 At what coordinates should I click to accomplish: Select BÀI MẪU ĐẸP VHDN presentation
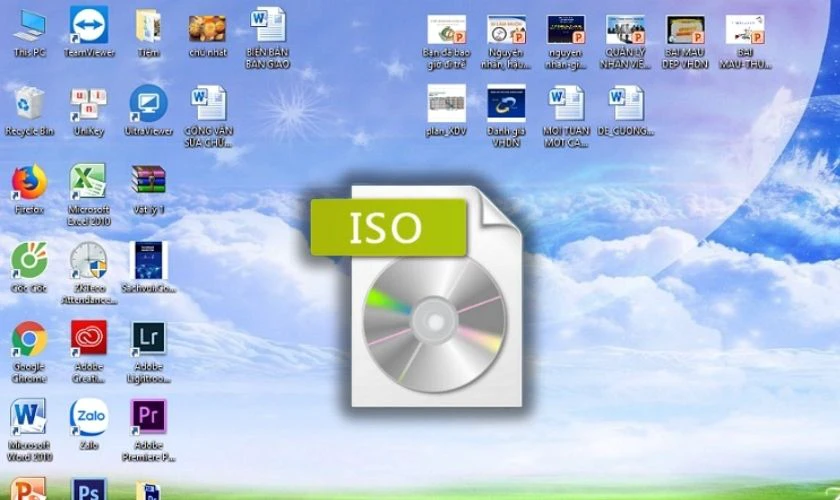coord(685,29)
